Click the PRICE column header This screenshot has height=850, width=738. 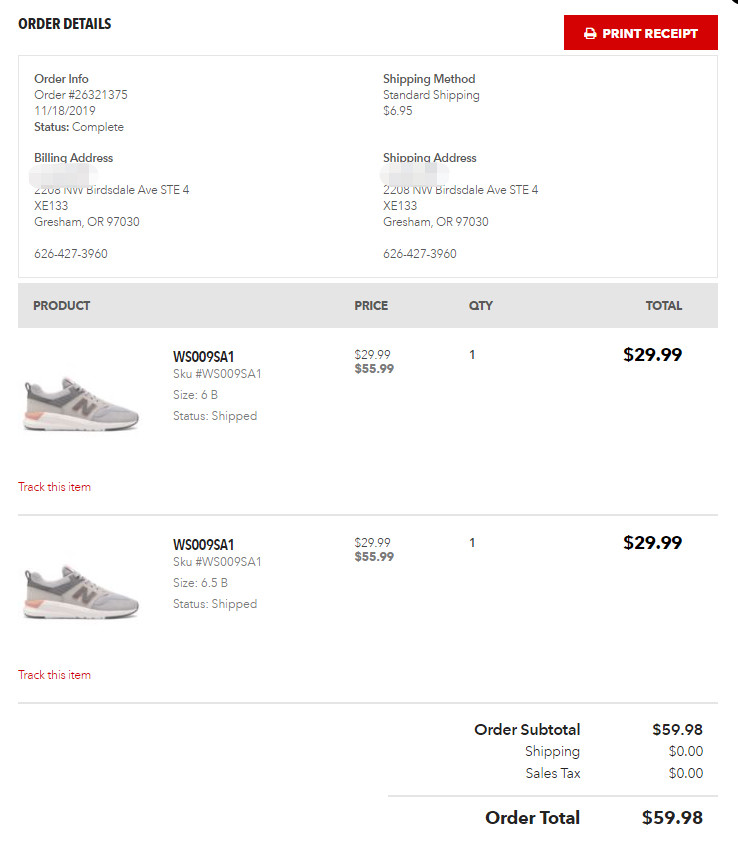pos(371,306)
